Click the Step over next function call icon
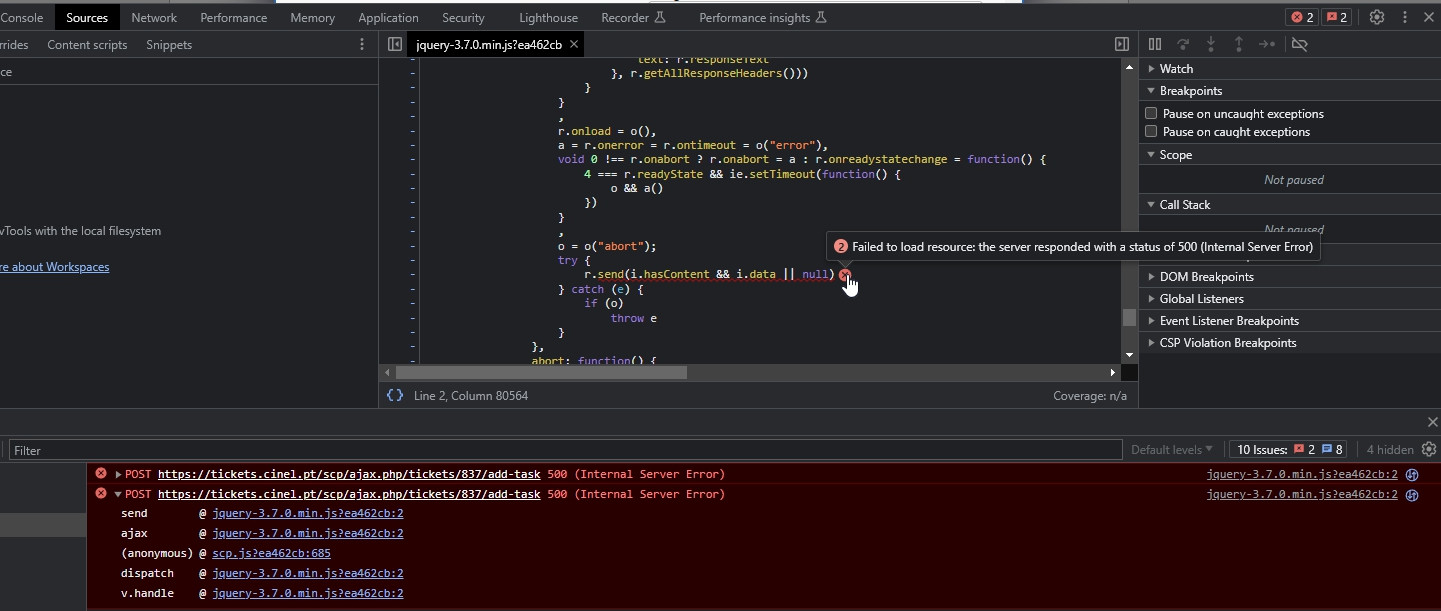This screenshot has width=1441, height=611. [1183, 44]
